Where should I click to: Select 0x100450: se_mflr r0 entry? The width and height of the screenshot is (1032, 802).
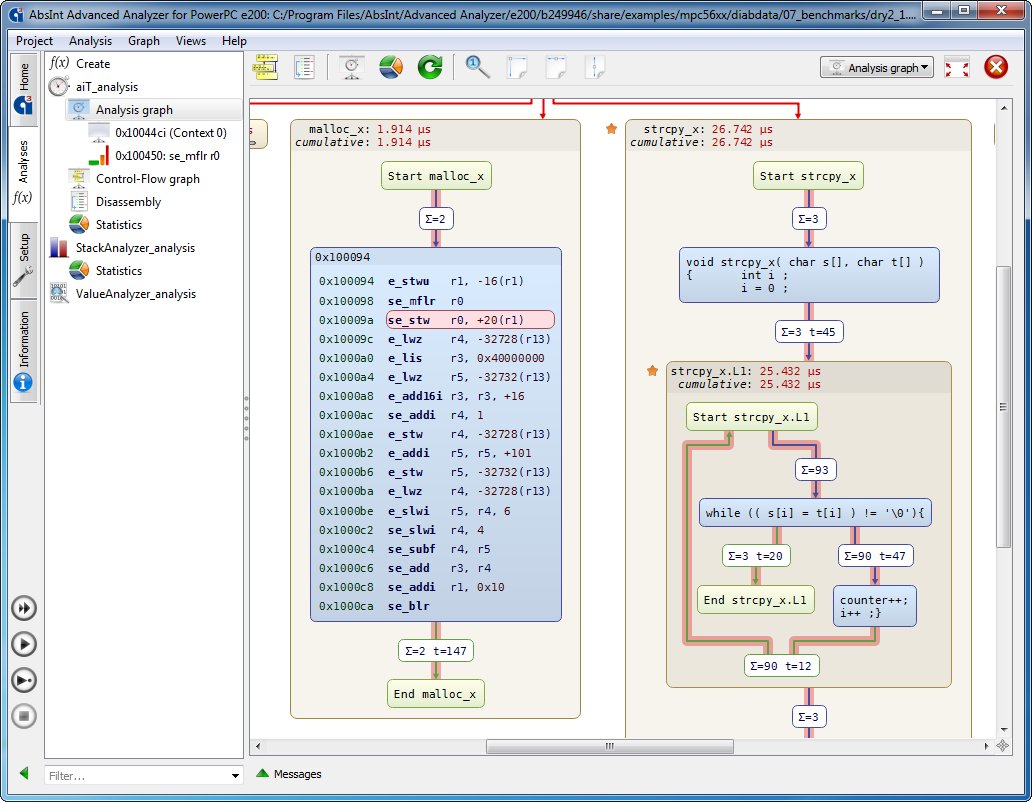tap(167, 156)
